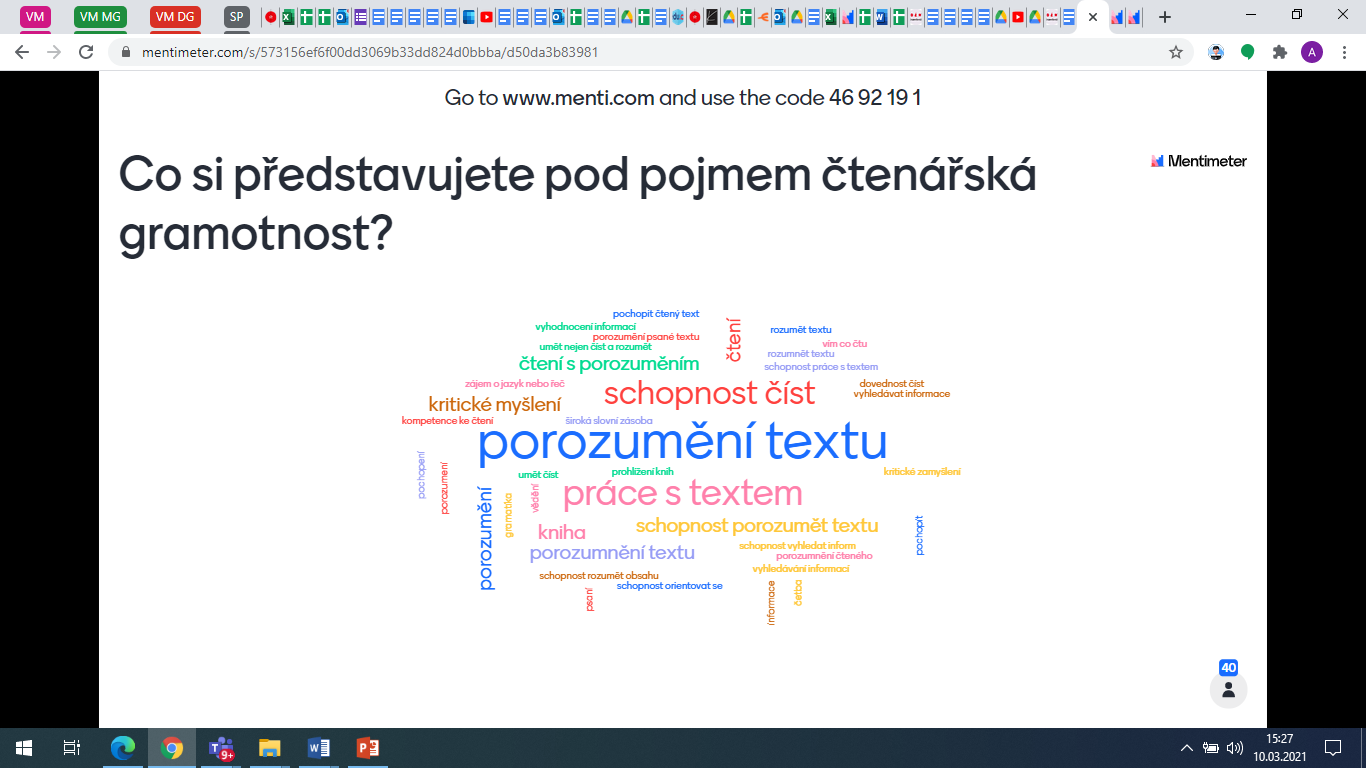
Task: Close the active Mentimeter tab
Action: [1092, 17]
